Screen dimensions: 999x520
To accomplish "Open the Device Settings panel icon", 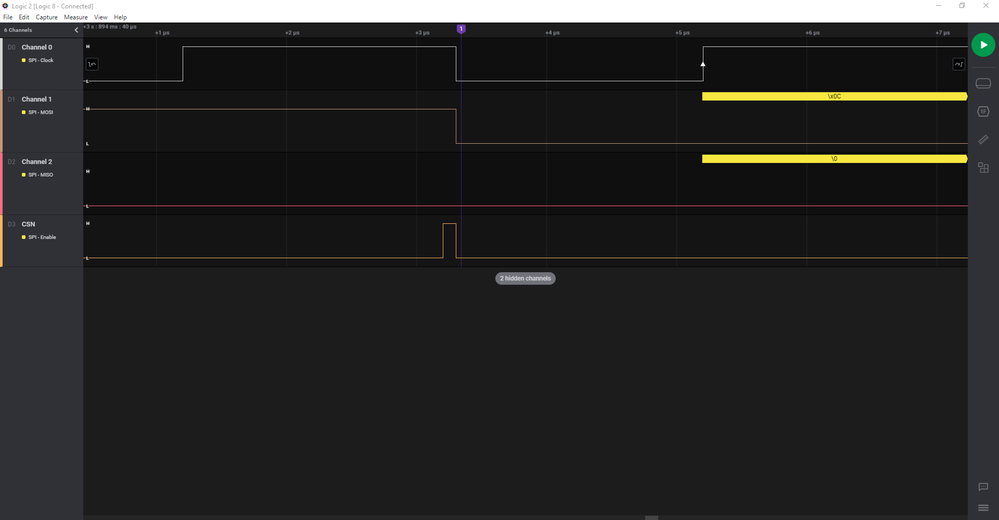I will click(x=983, y=83).
